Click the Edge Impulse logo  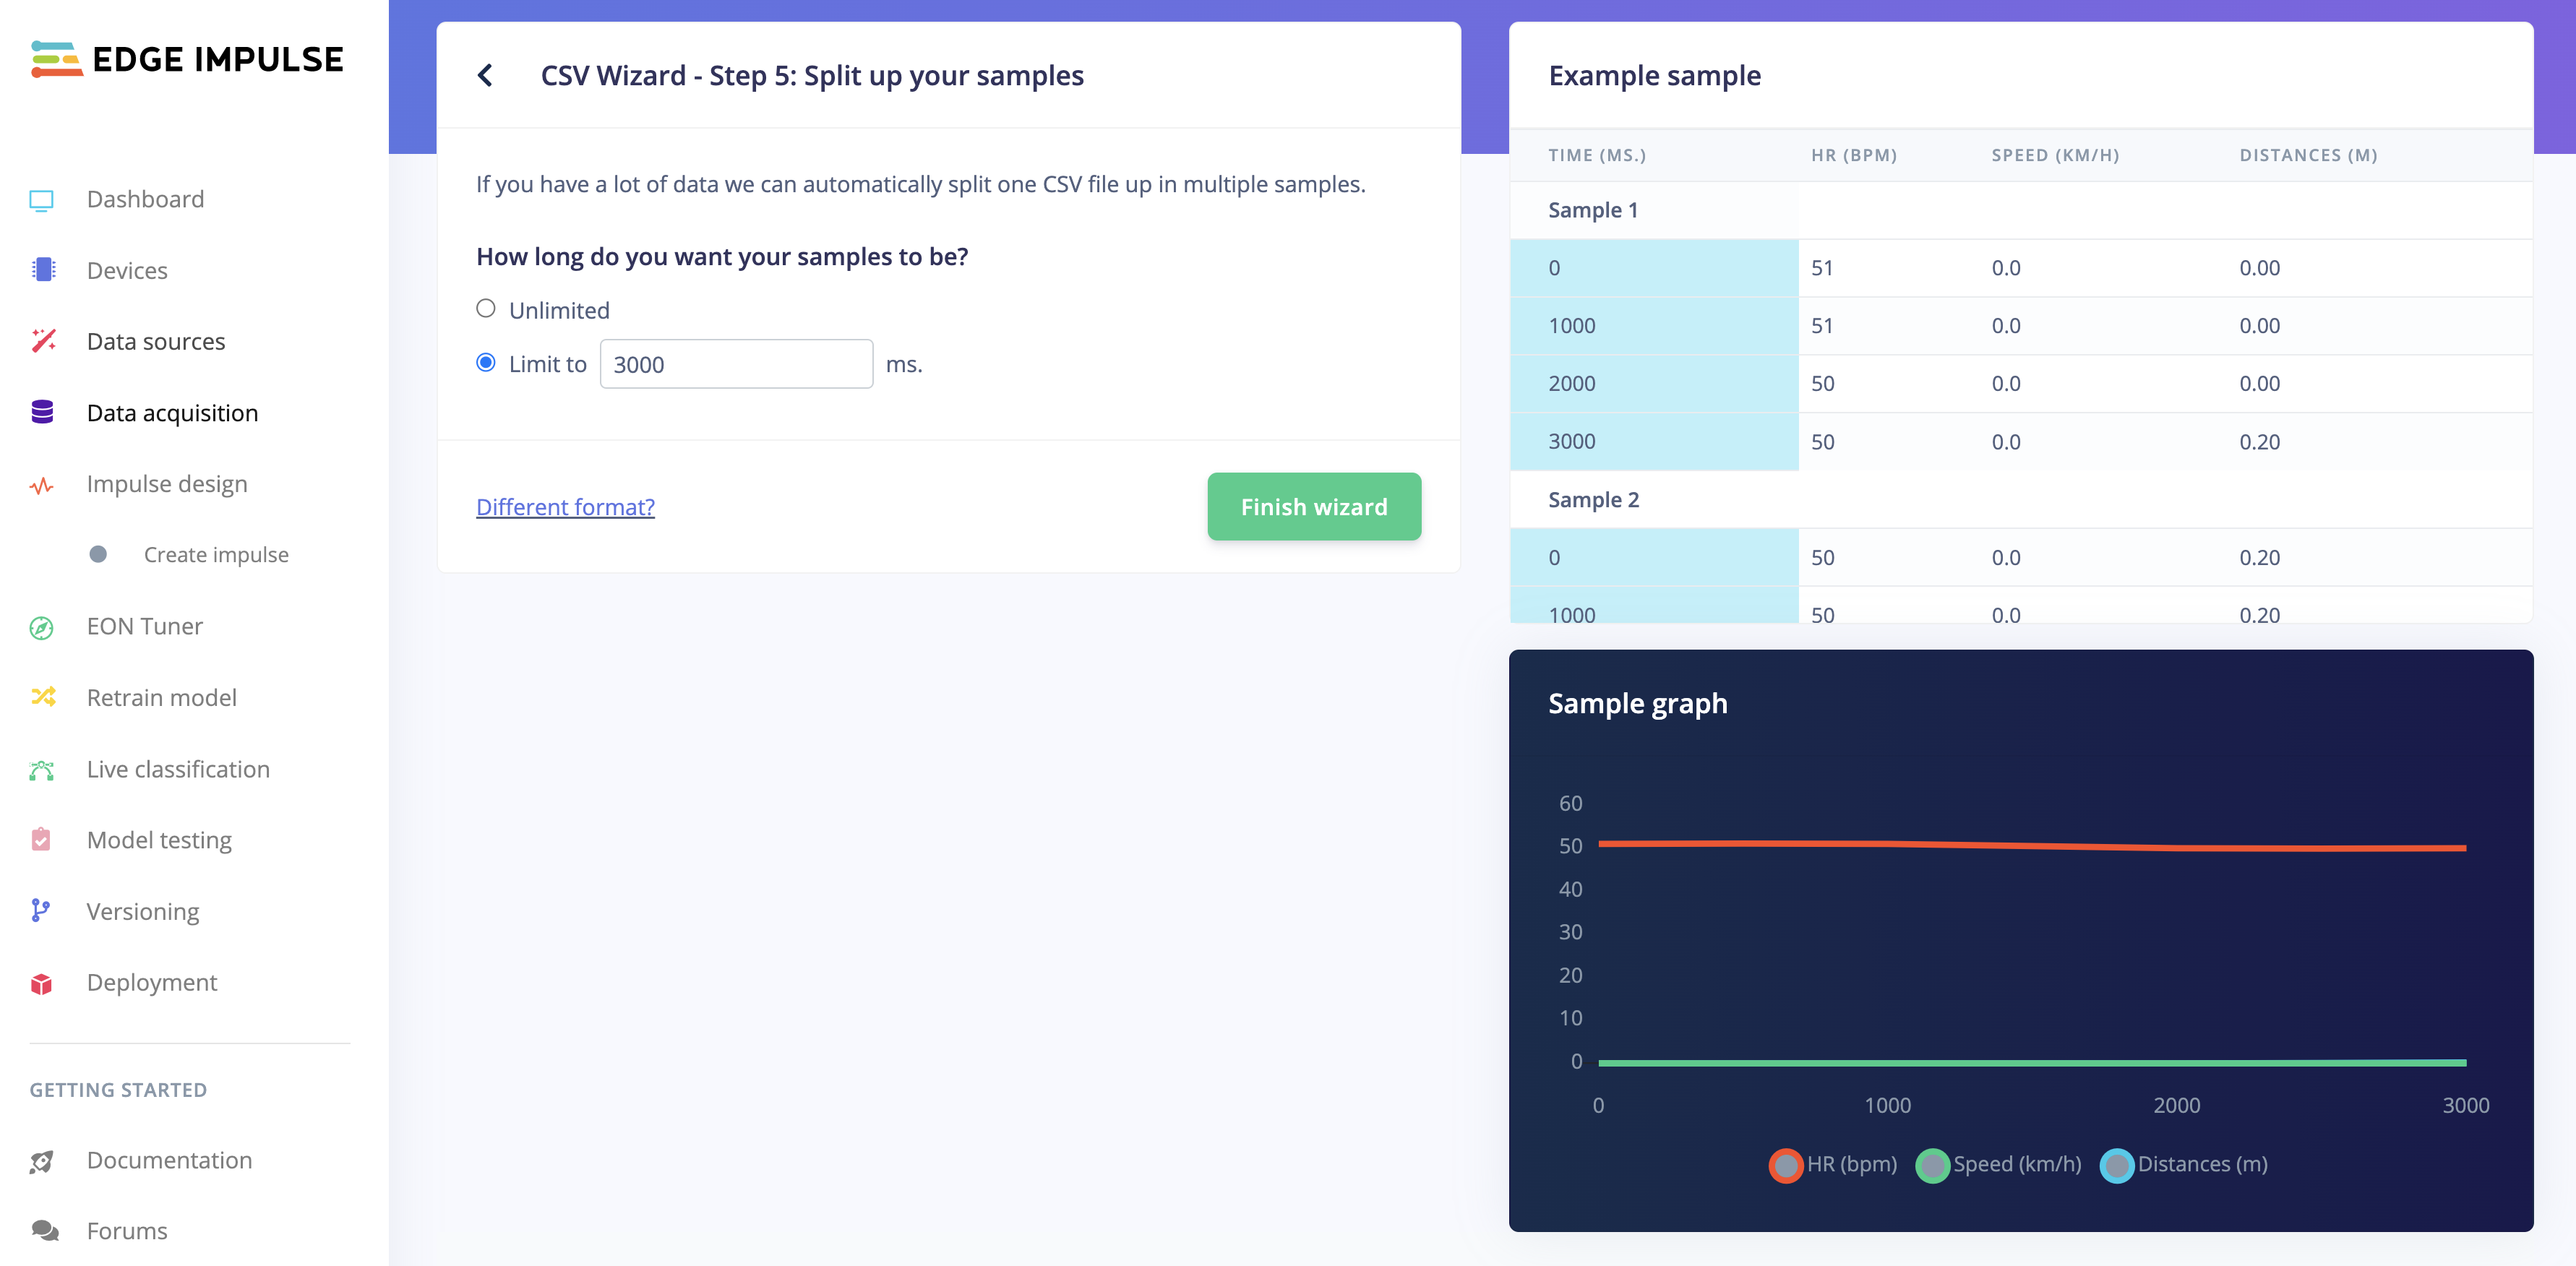point(187,59)
